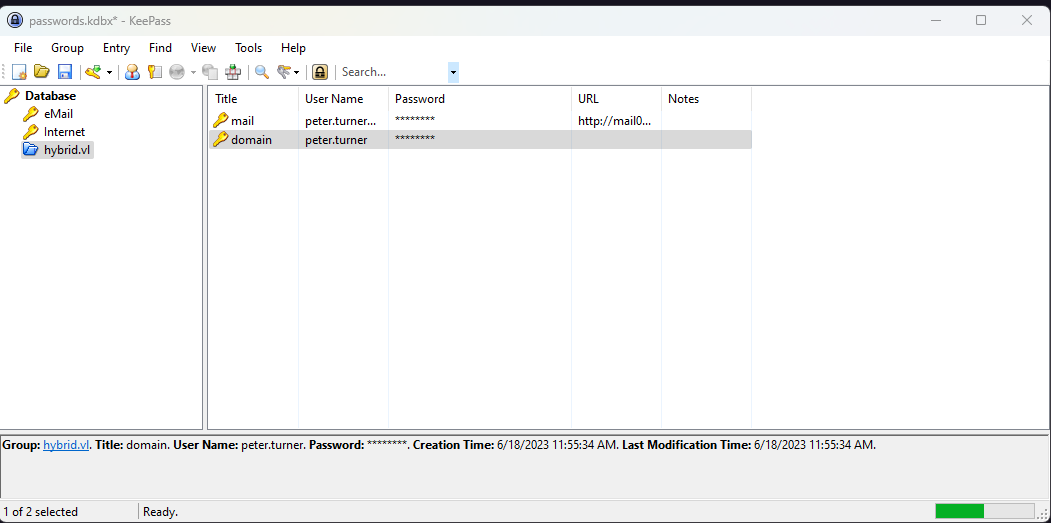Select the Database root group

pyautogui.click(x=50, y=96)
